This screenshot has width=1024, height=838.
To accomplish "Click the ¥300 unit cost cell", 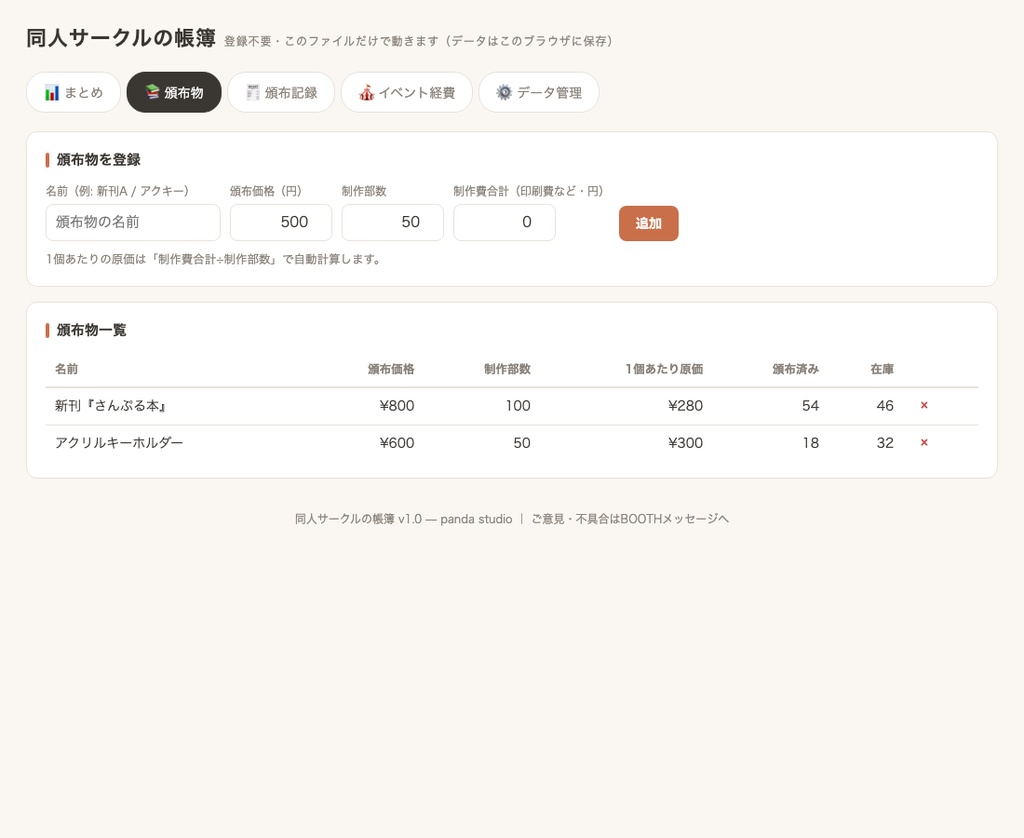I will point(685,443).
